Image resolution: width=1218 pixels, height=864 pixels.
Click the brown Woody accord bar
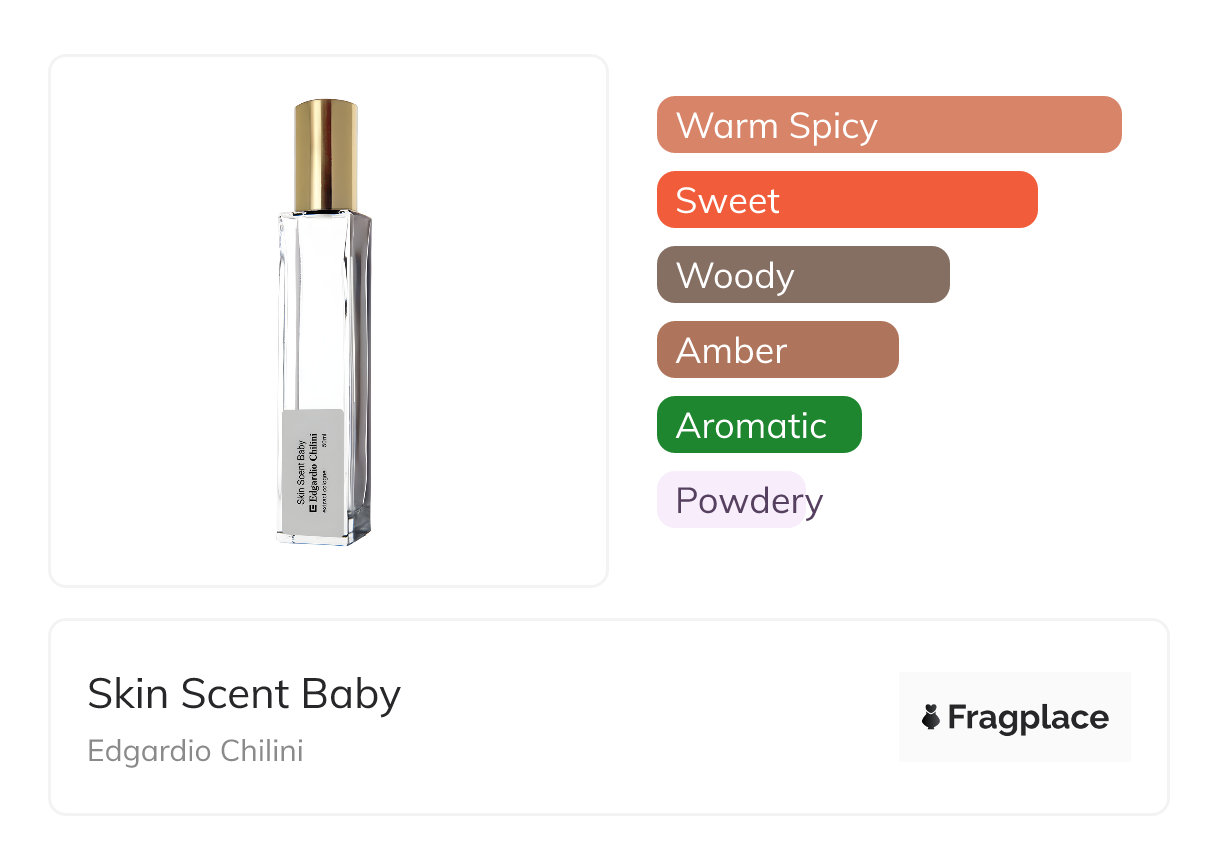[802, 275]
